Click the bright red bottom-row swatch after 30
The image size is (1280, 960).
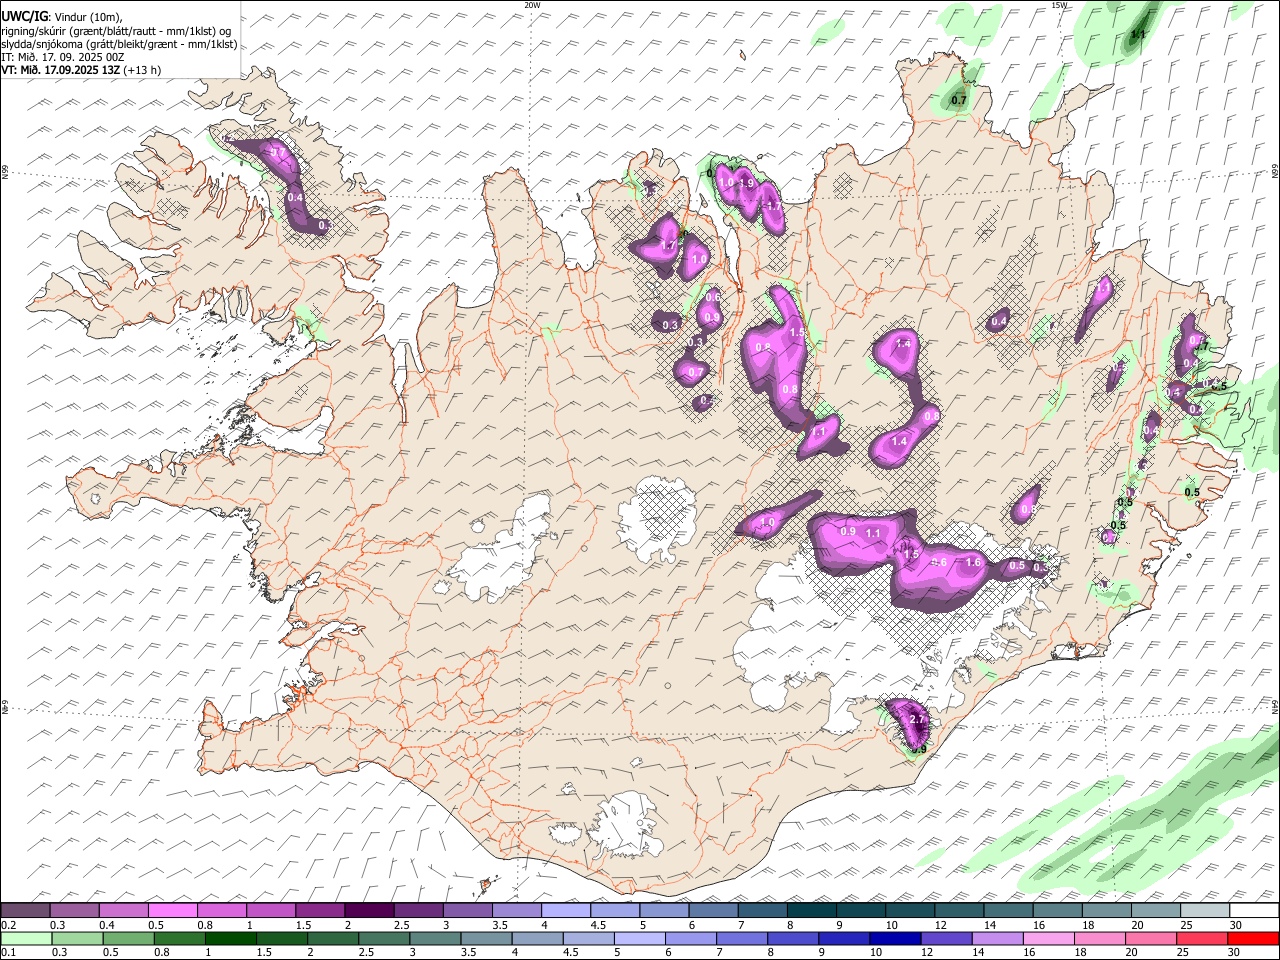1253,938
